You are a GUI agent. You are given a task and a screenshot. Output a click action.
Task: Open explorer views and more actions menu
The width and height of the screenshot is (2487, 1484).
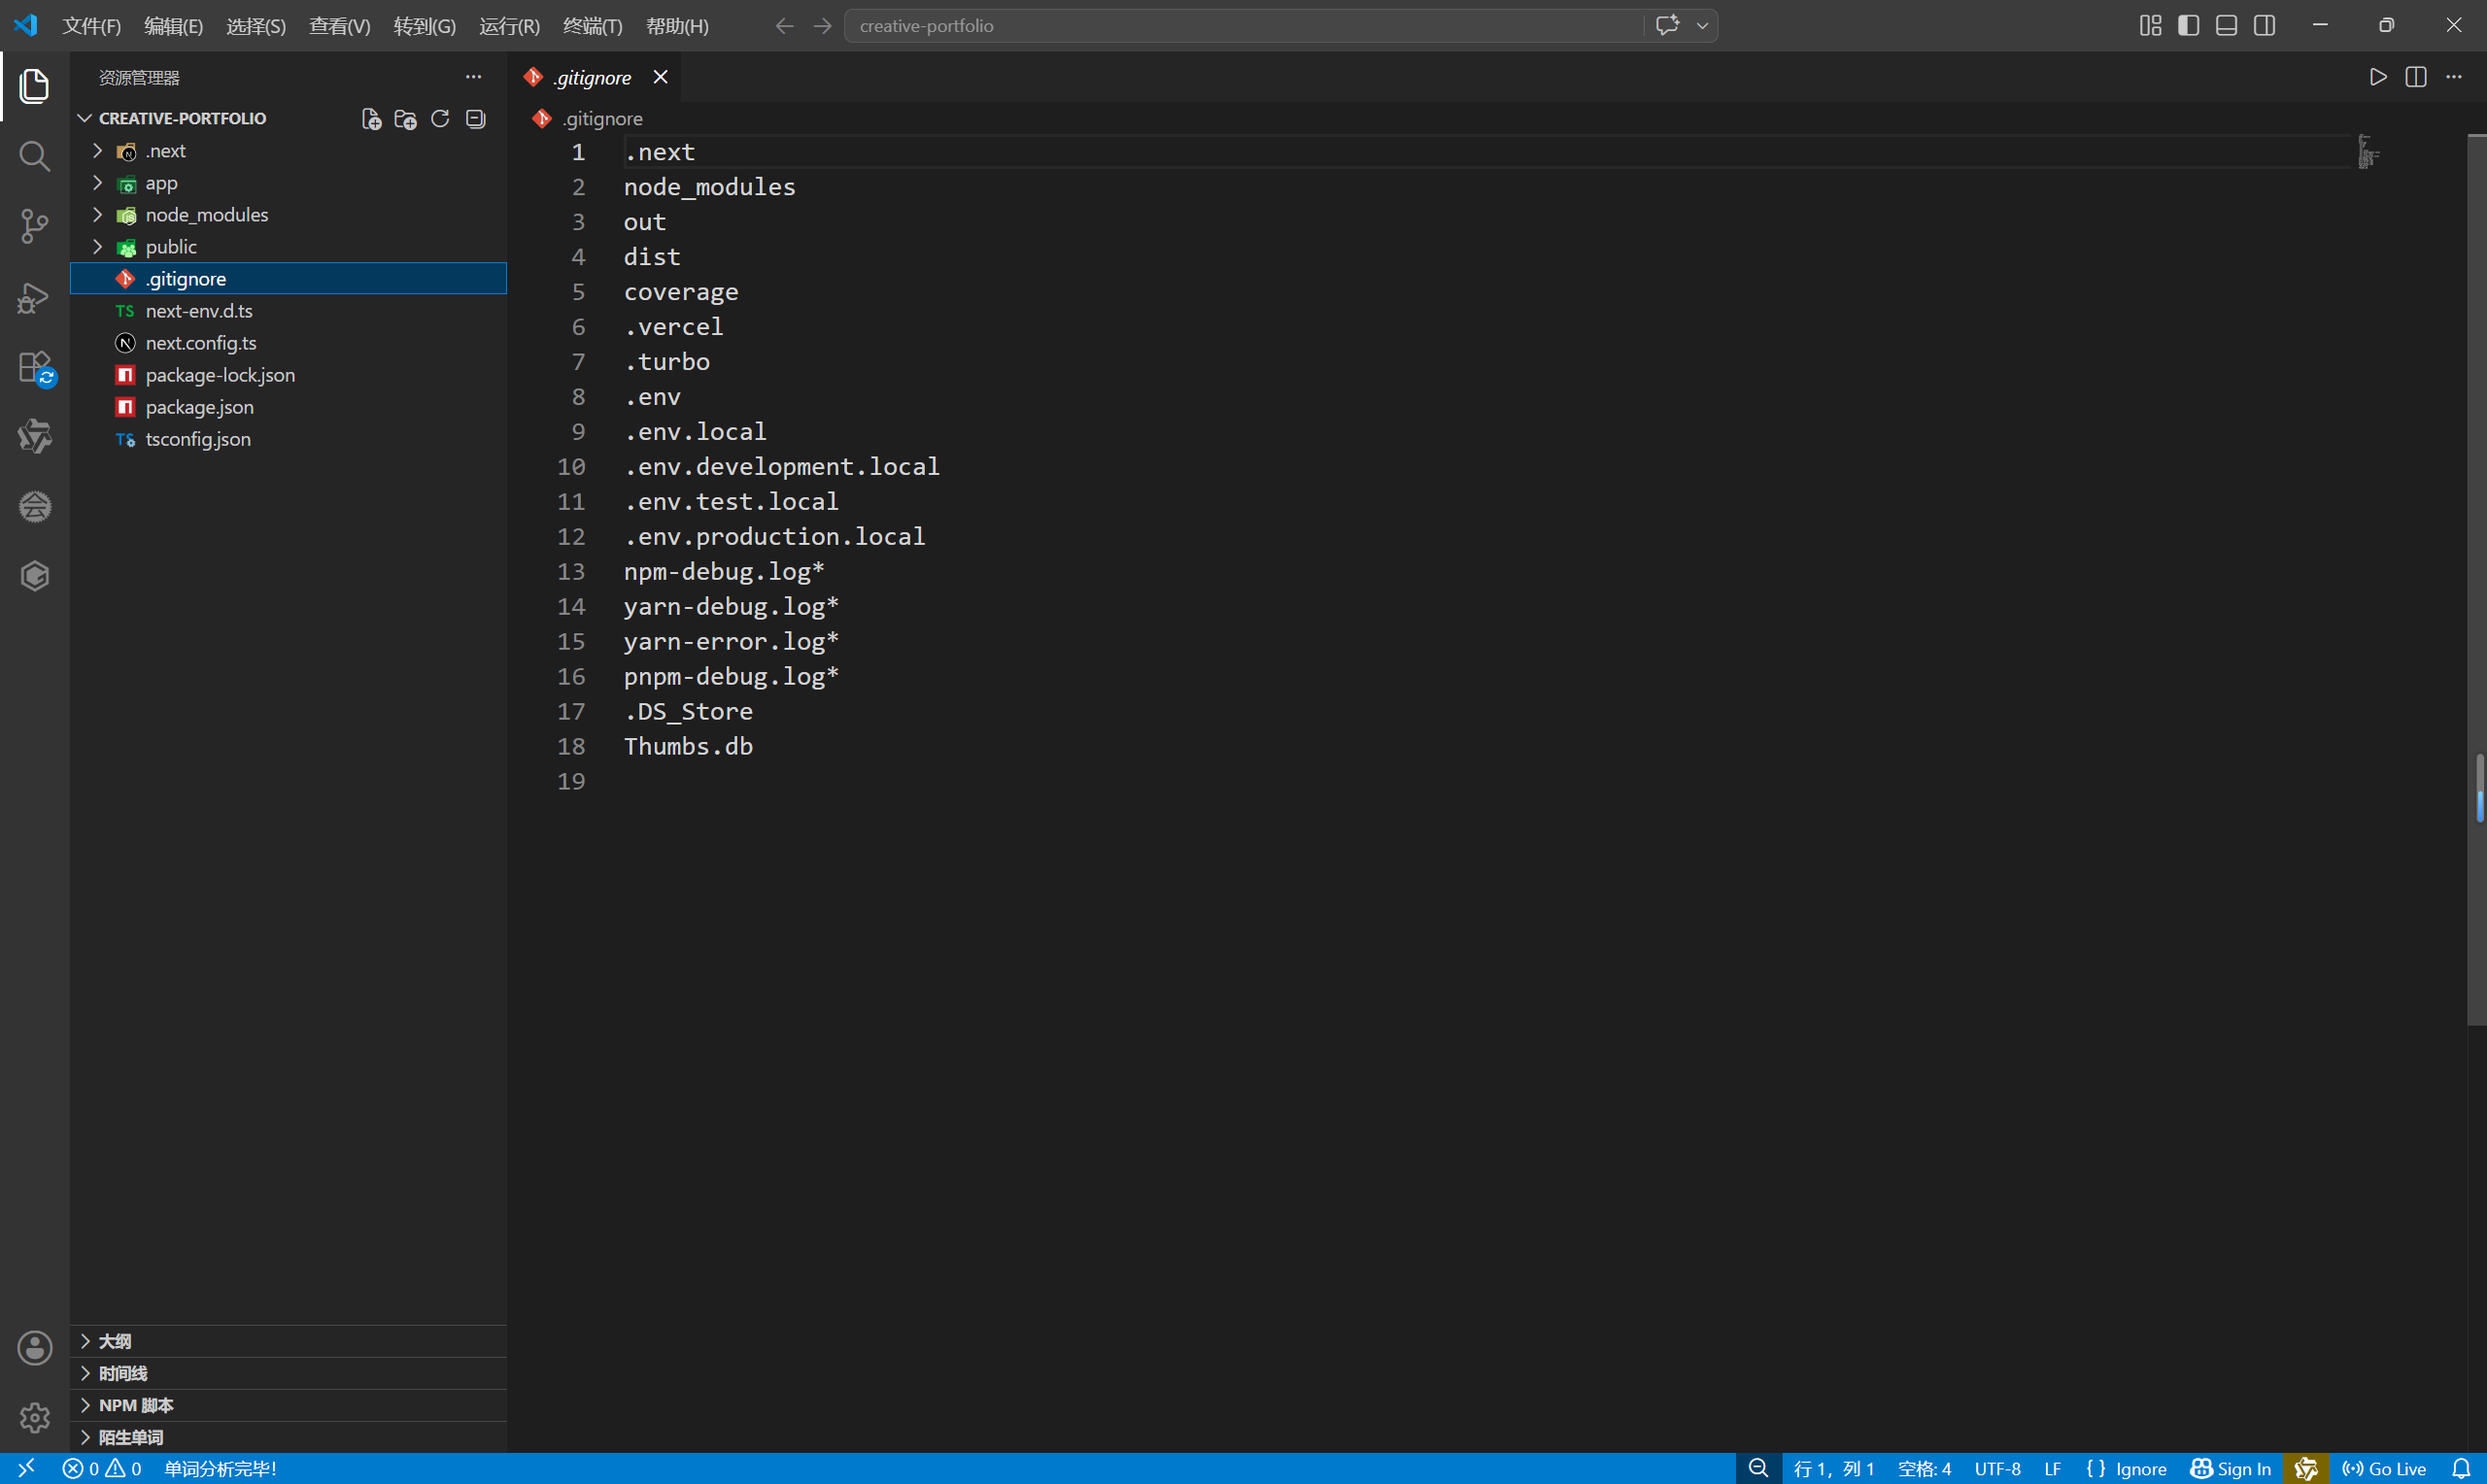(x=473, y=77)
